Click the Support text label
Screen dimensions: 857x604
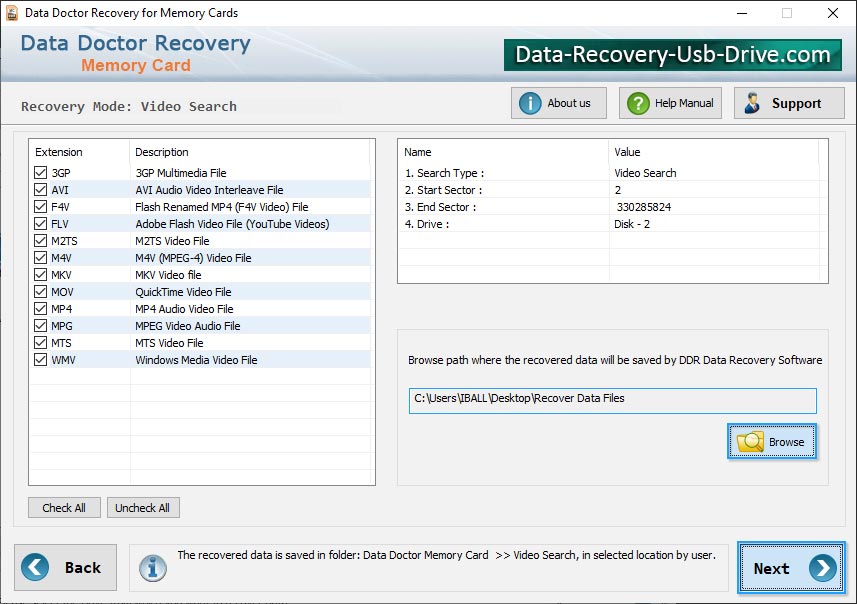coord(796,103)
